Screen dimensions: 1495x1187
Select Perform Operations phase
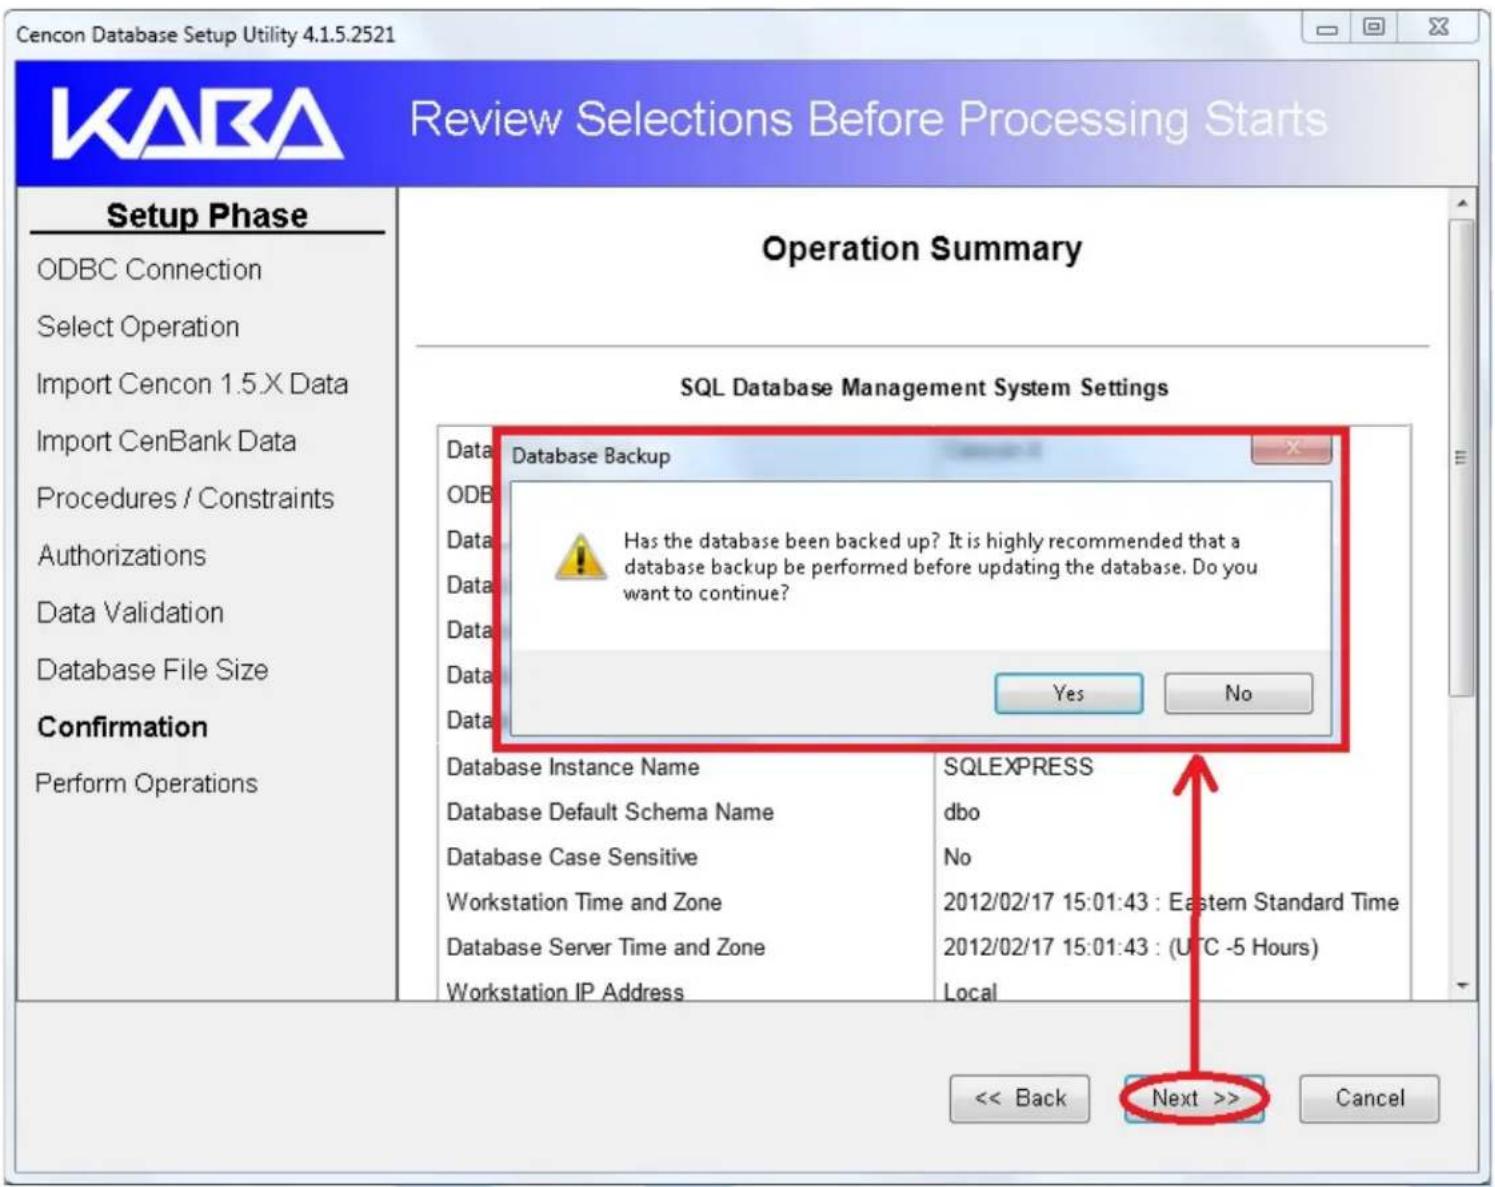click(x=146, y=783)
